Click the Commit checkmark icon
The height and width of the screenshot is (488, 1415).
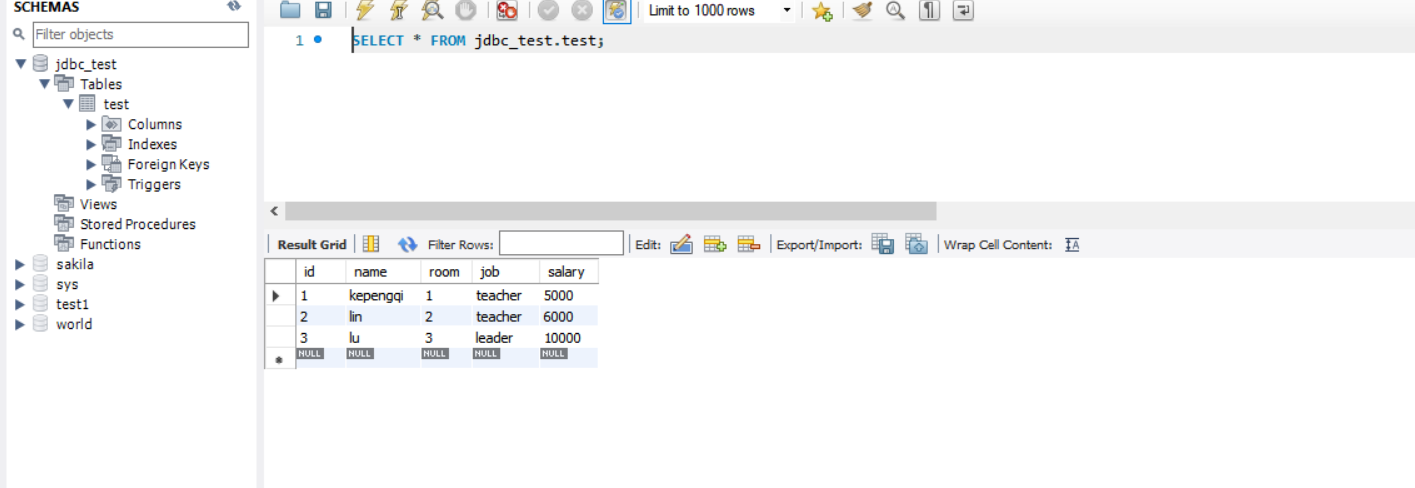(x=548, y=11)
